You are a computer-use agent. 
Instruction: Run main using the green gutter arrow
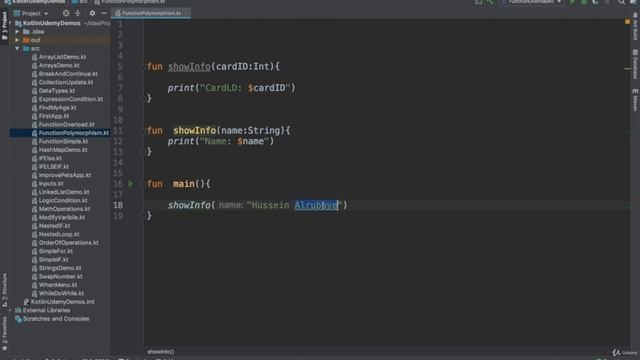pyautogui.click(x=131, y=184)
